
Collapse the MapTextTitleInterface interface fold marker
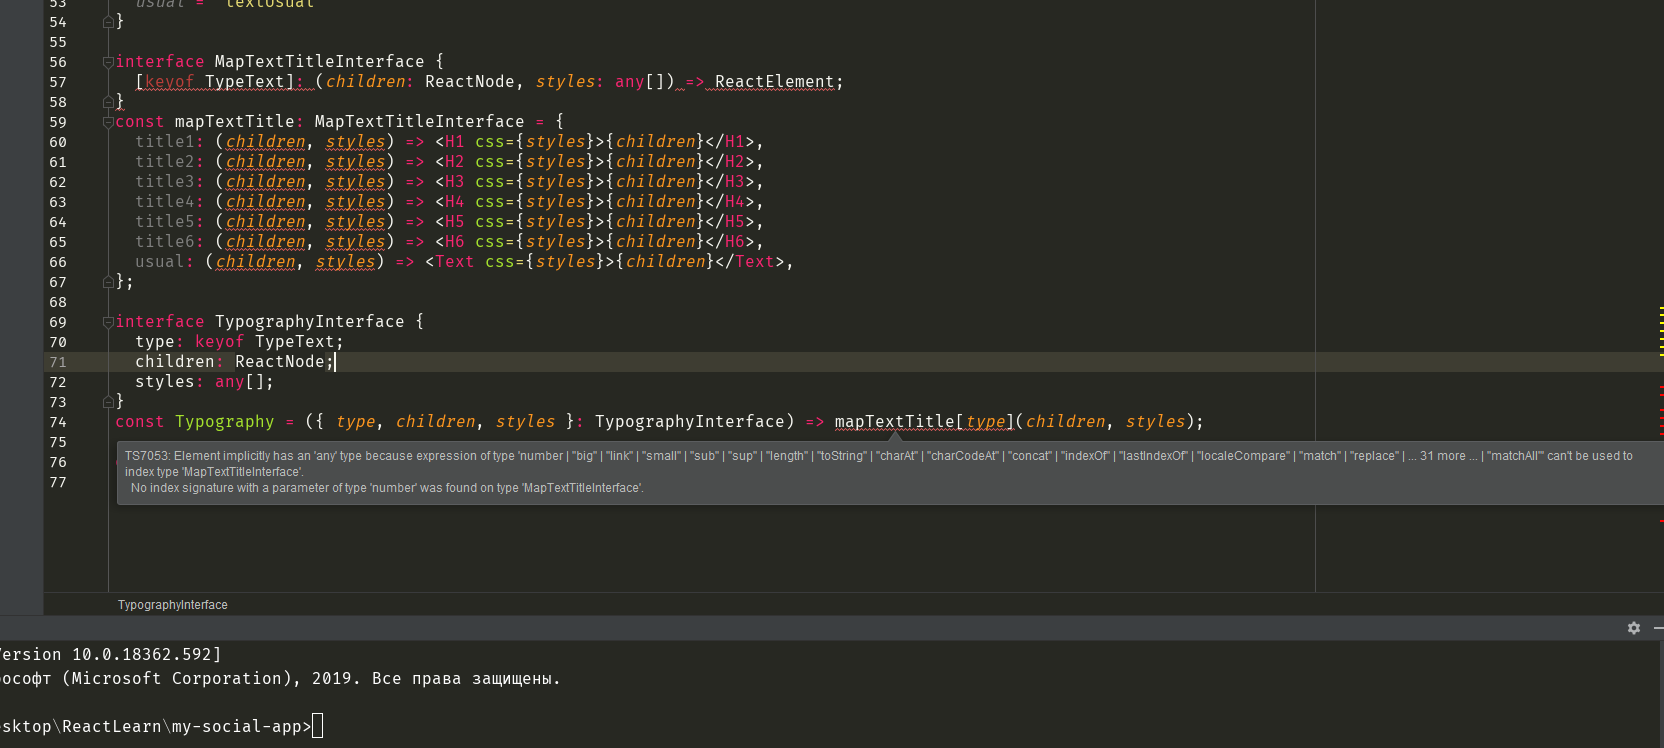tap(108, 62)
